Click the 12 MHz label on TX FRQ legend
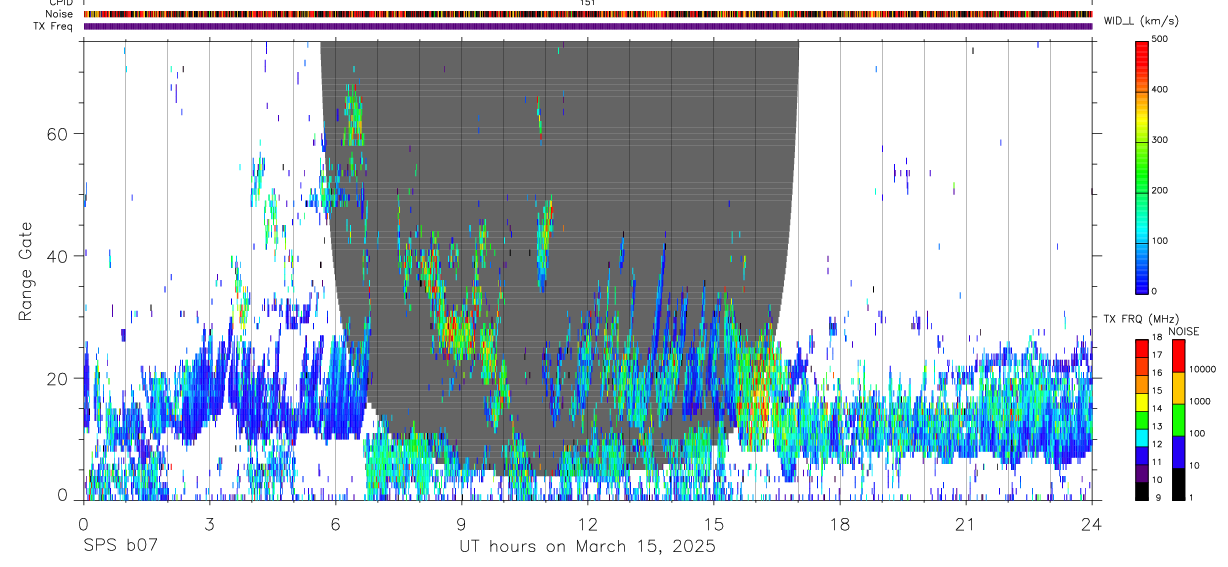Viewport: 1228px width, 567px height. 1155,445
